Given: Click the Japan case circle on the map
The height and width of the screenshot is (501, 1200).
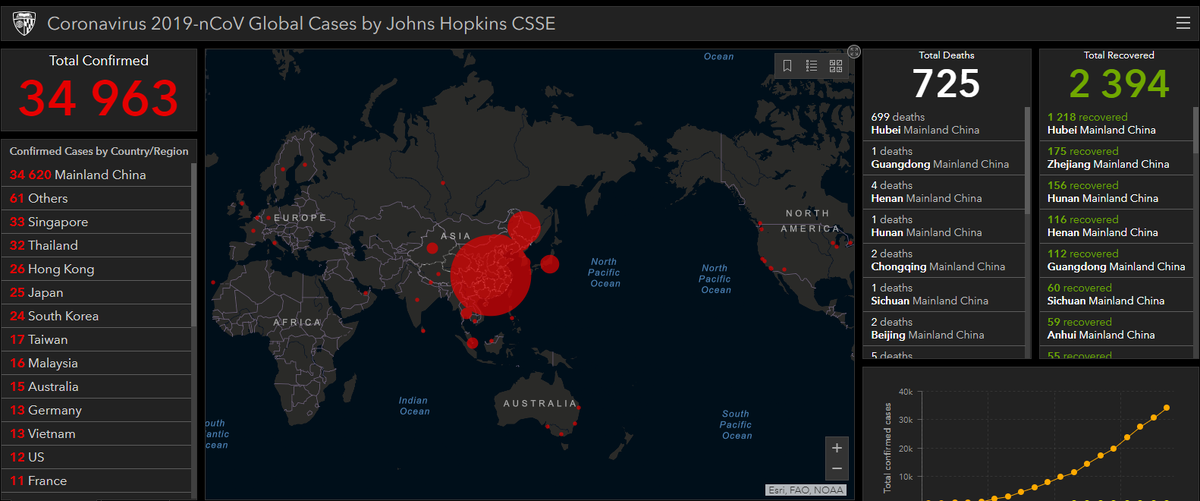Looking at the screenshot, I should pos(549,265).
